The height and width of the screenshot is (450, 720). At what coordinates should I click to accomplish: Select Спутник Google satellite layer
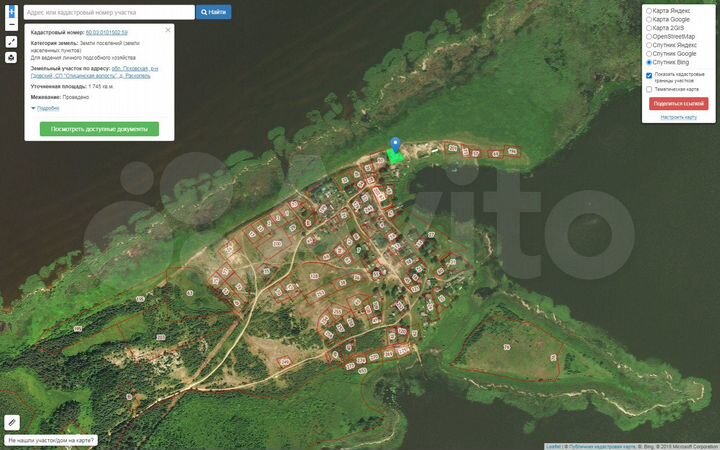[649, 53]
